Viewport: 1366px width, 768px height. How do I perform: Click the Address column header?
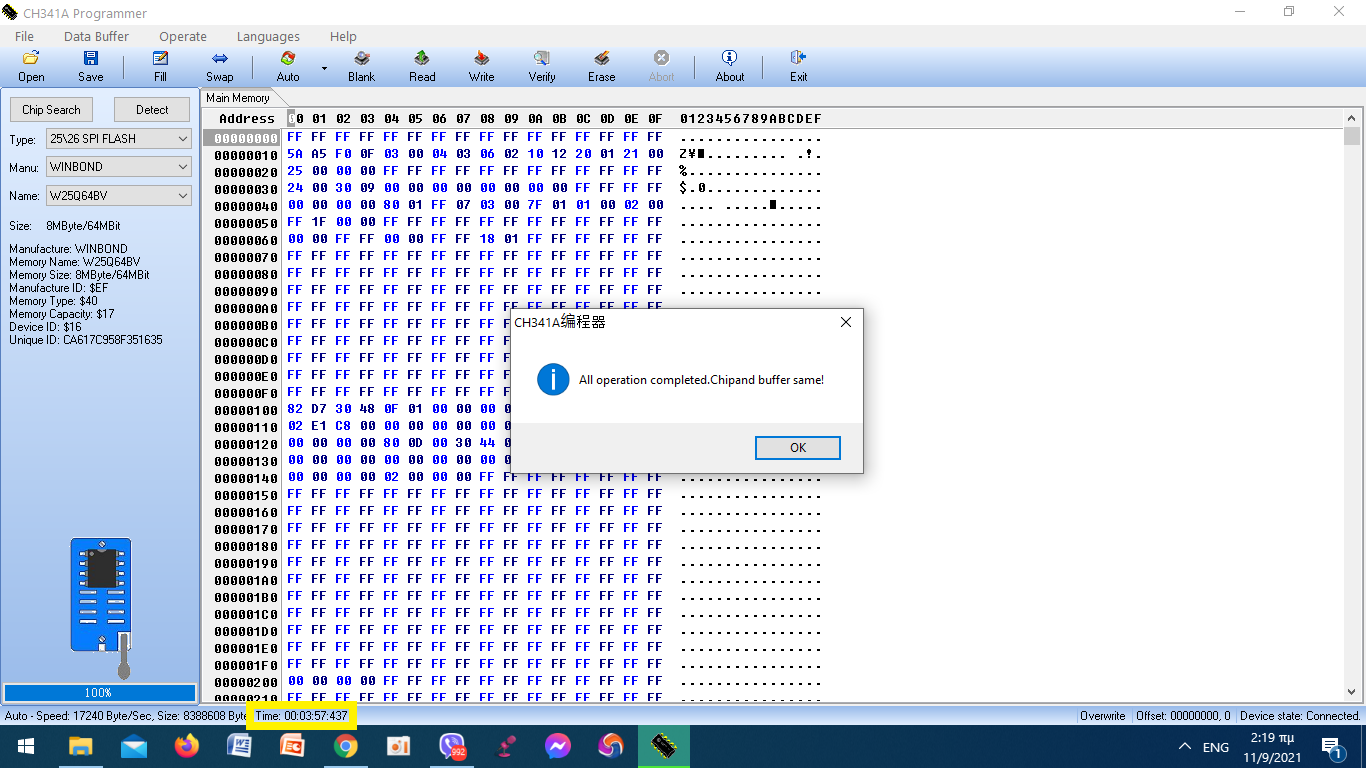246,119
